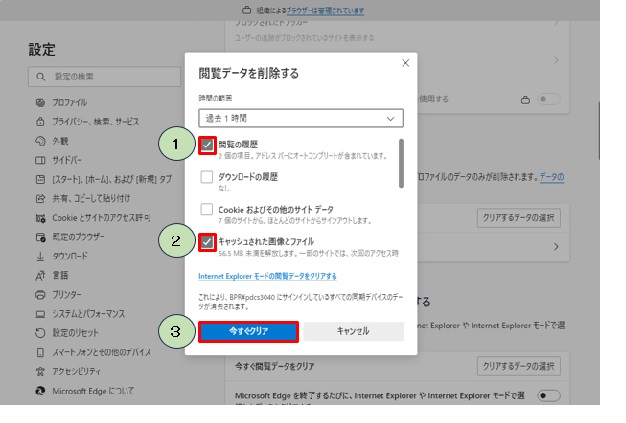Click the appearance (外観) icon in the sidebar

40,141
